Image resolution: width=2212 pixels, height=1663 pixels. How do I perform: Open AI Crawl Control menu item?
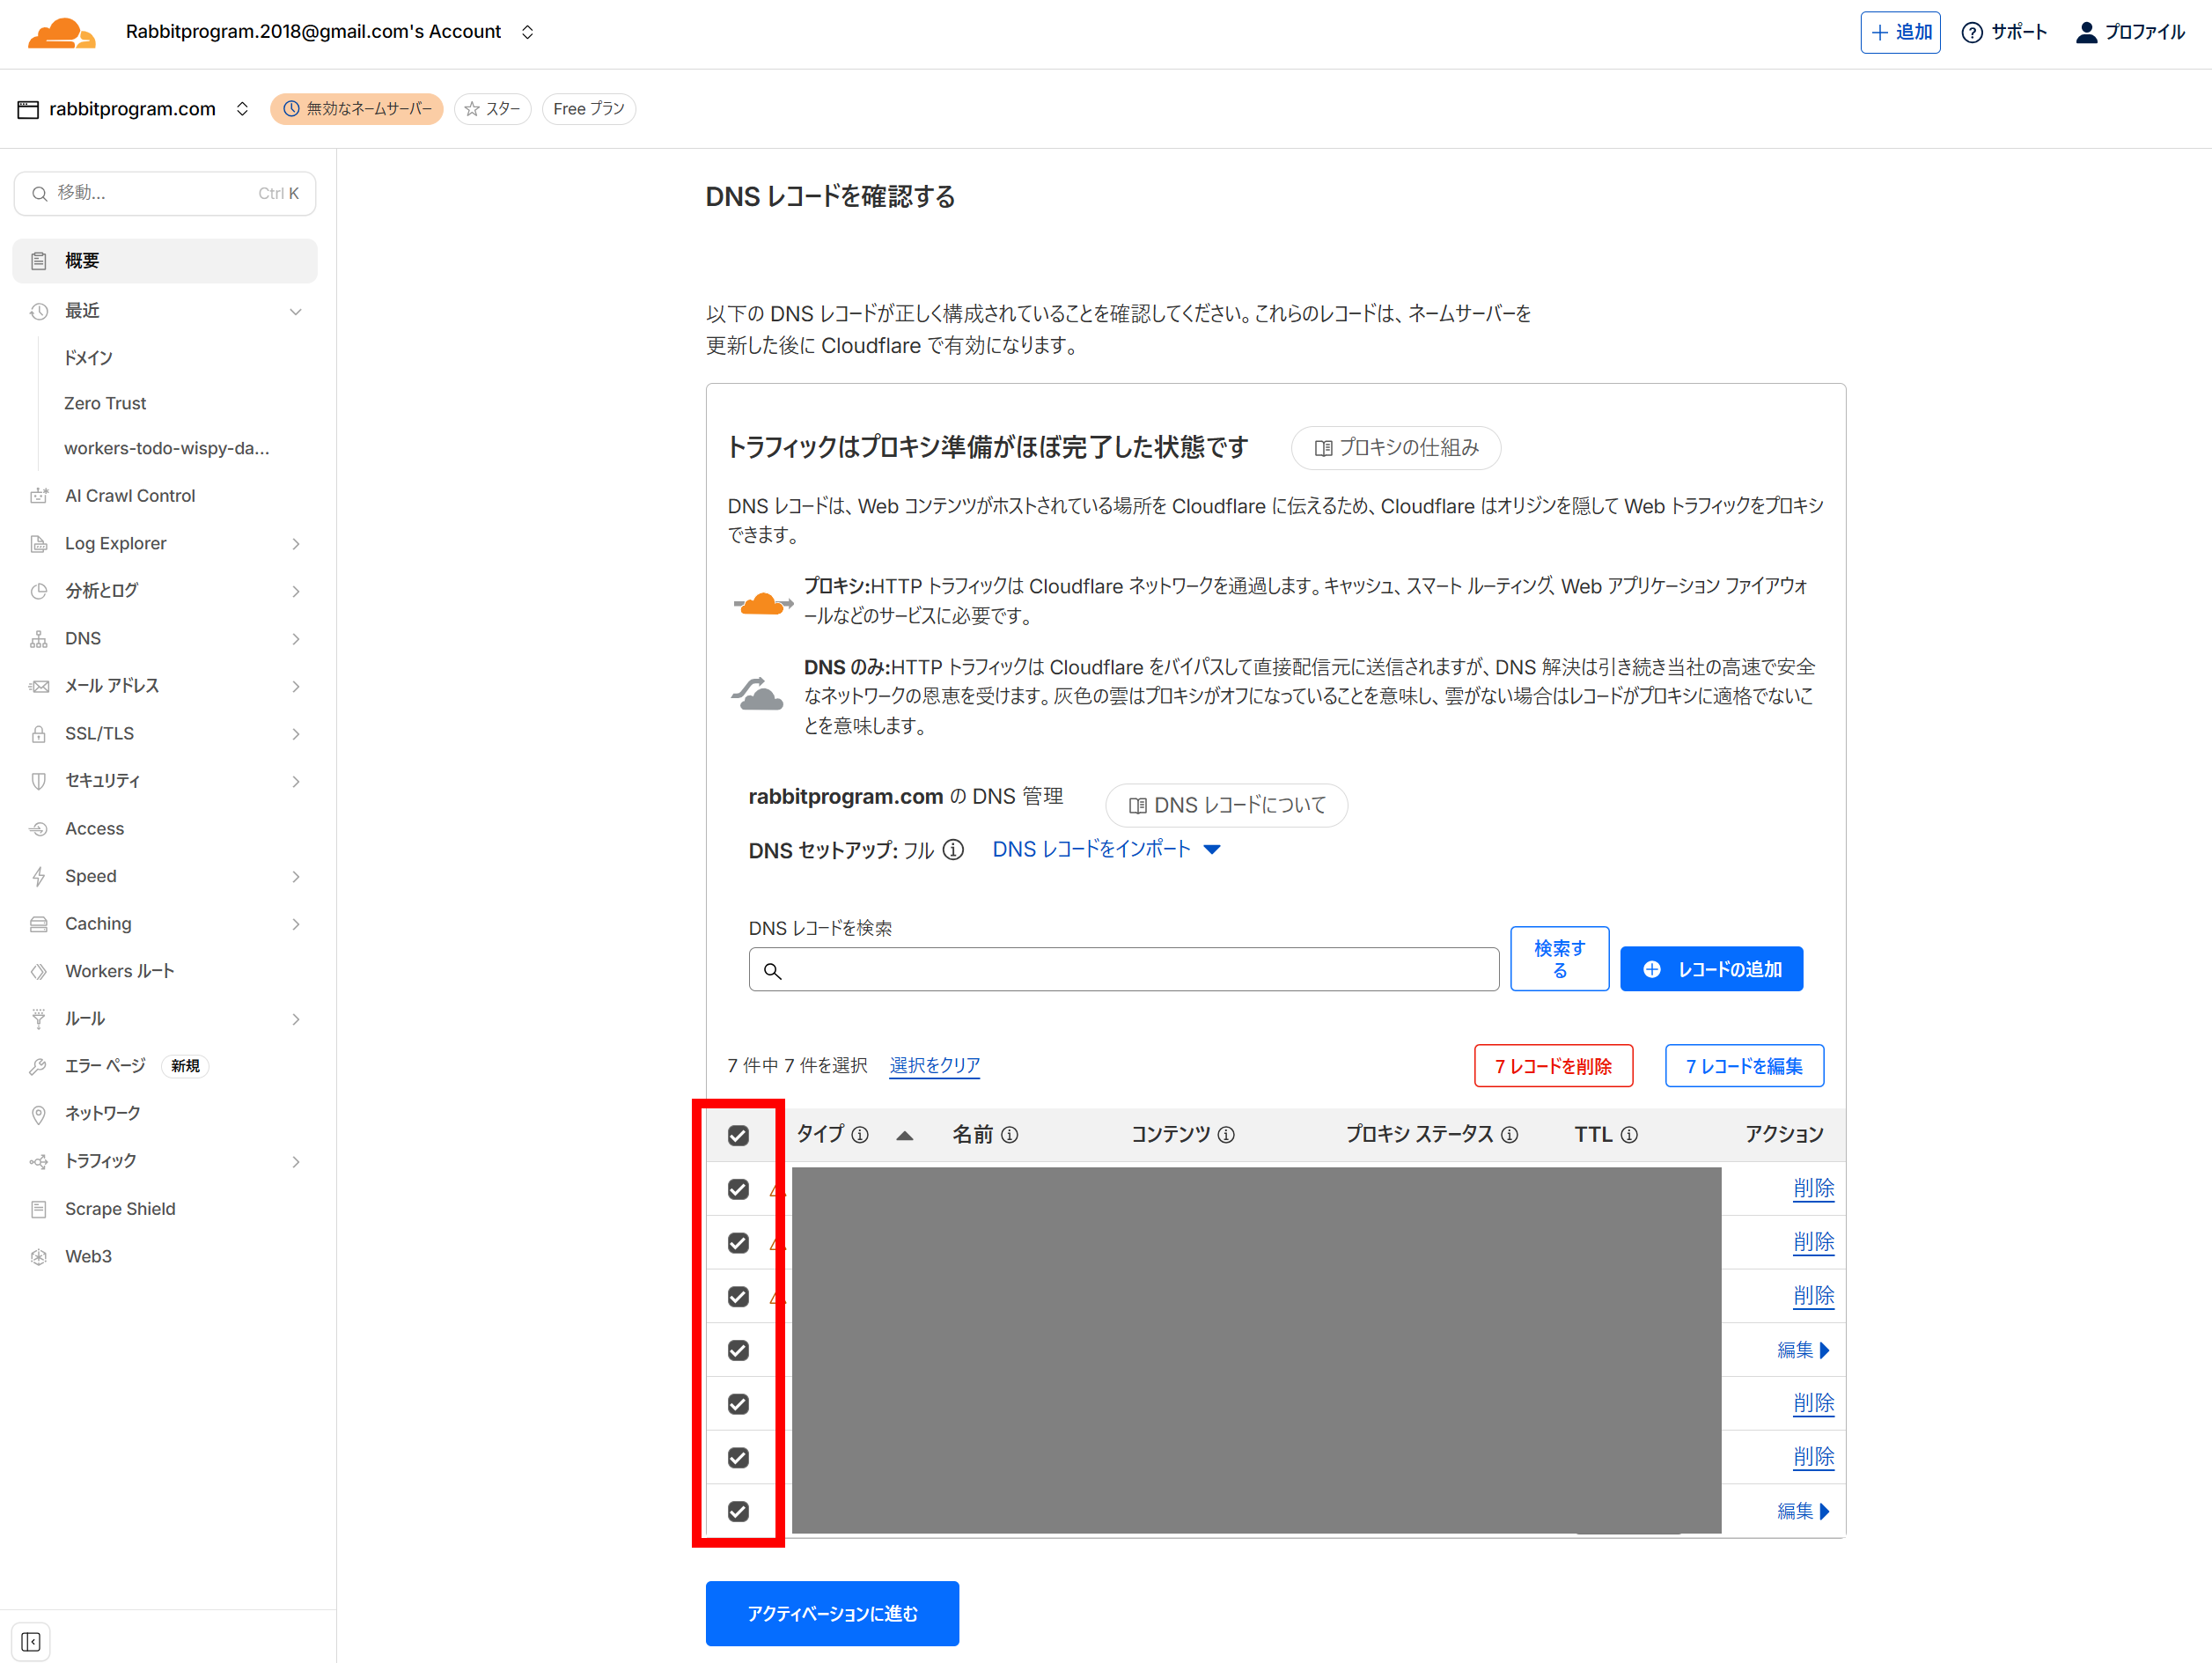coord(130,496)
